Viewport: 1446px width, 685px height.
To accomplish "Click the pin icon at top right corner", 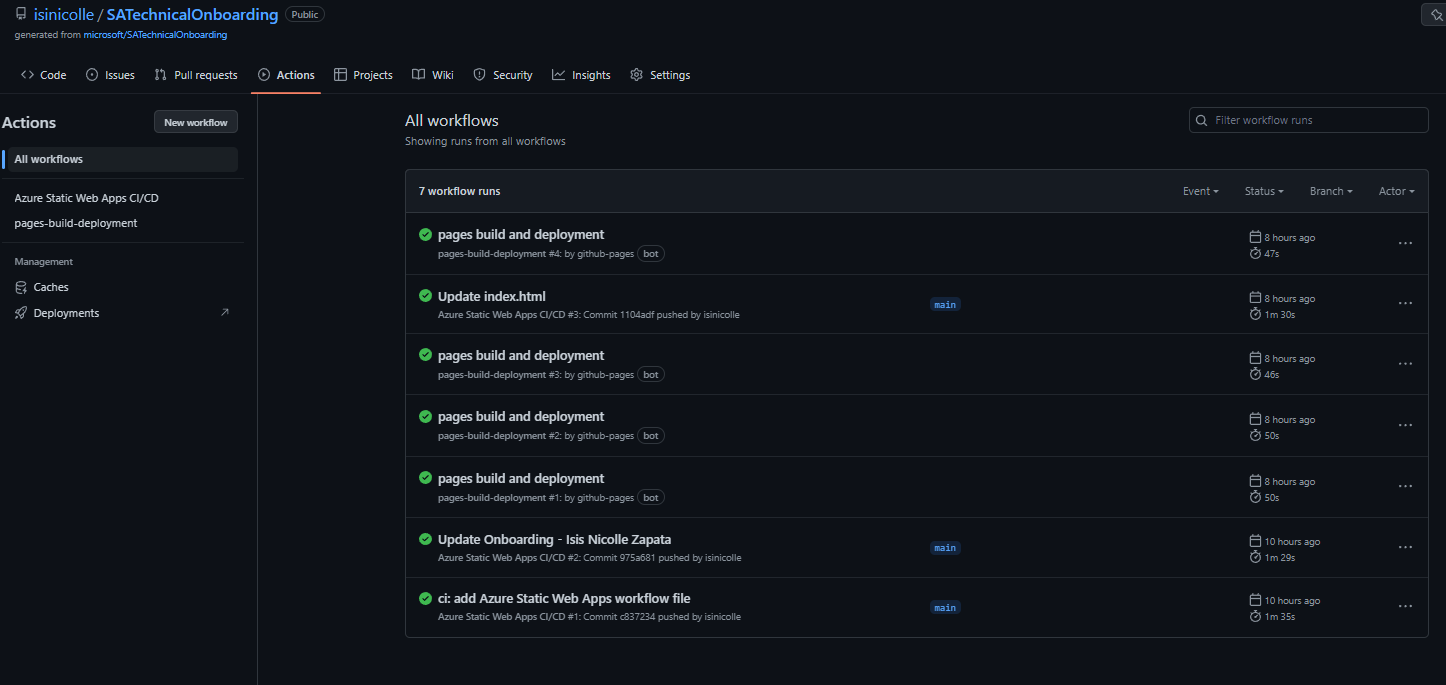I will (1436, 15).
